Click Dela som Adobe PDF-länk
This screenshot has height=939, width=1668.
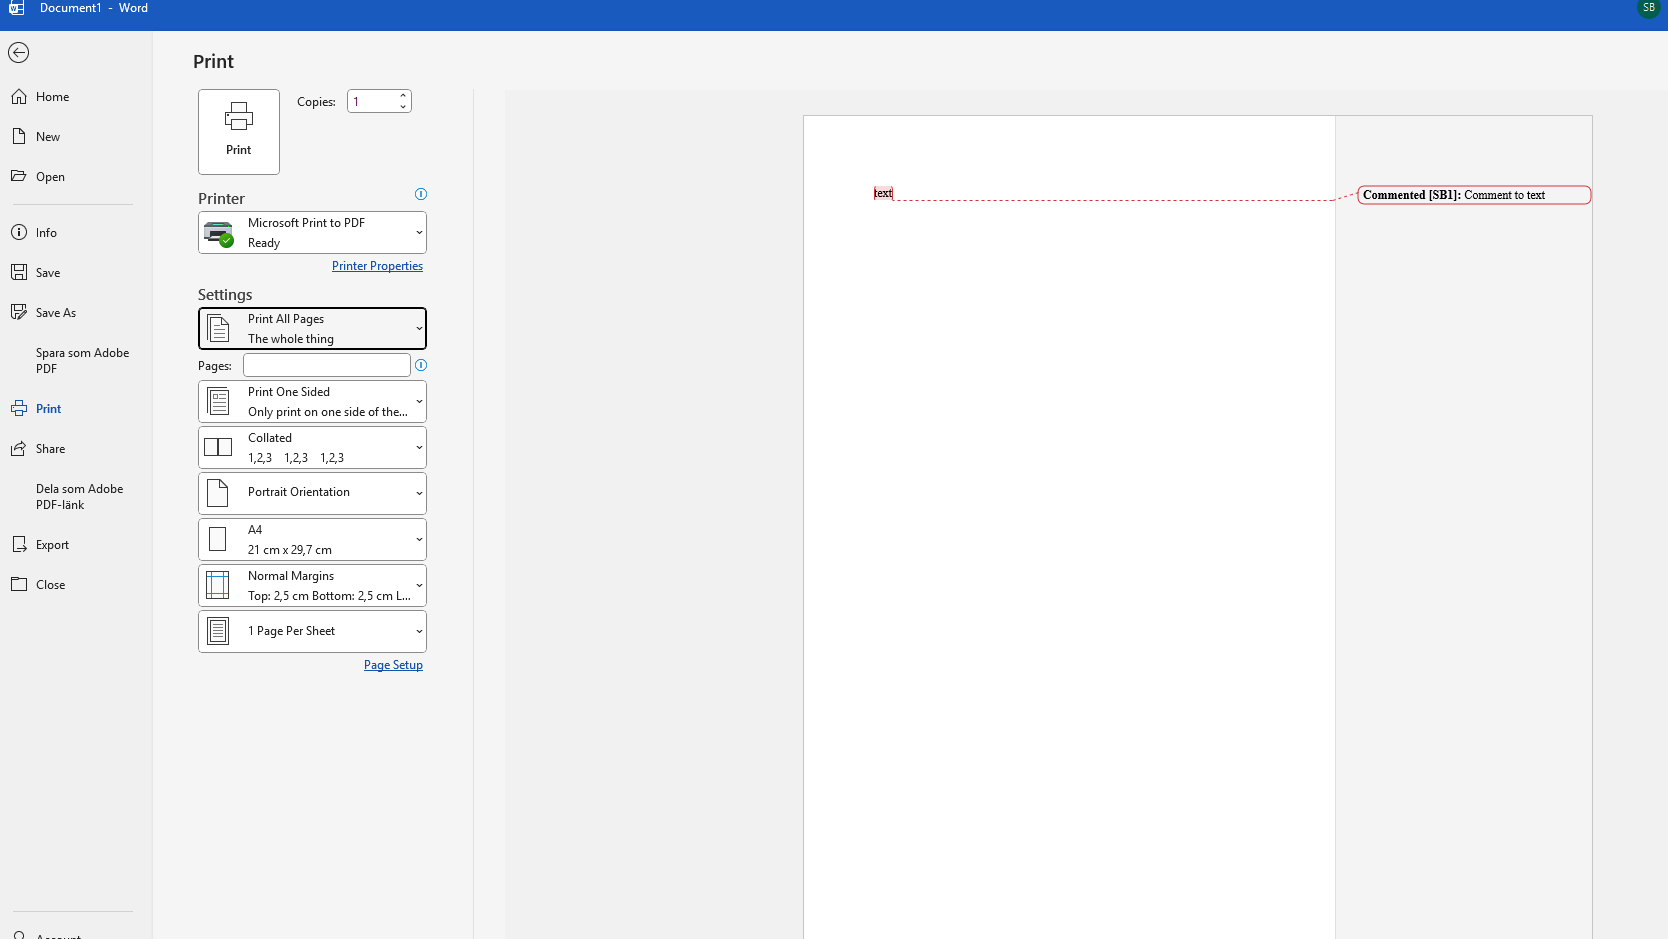(76, 497)
